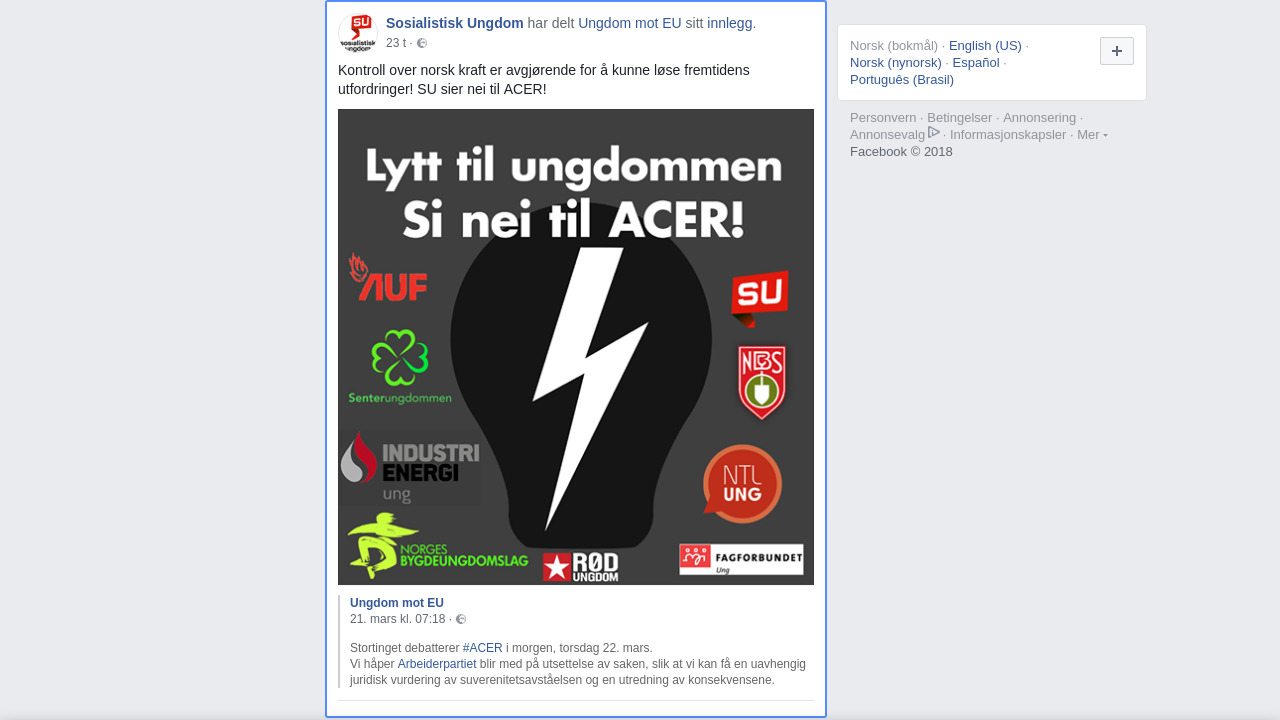
Task: Open Informasjonskapsler footer link
Action: click(x=1008, y=134)
